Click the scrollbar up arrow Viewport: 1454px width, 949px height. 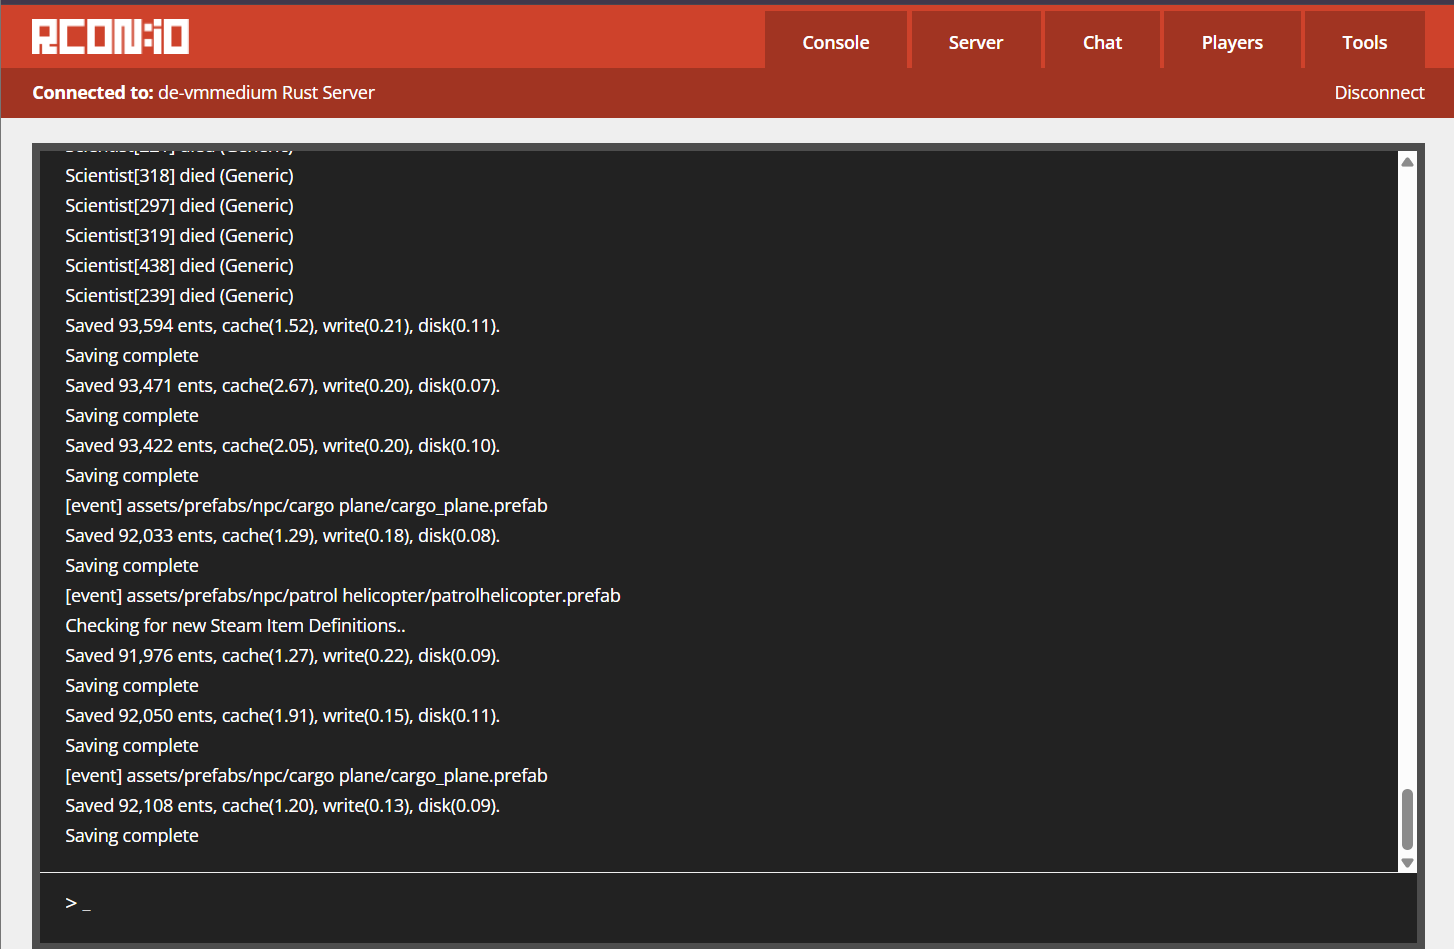click(1407, 162)
